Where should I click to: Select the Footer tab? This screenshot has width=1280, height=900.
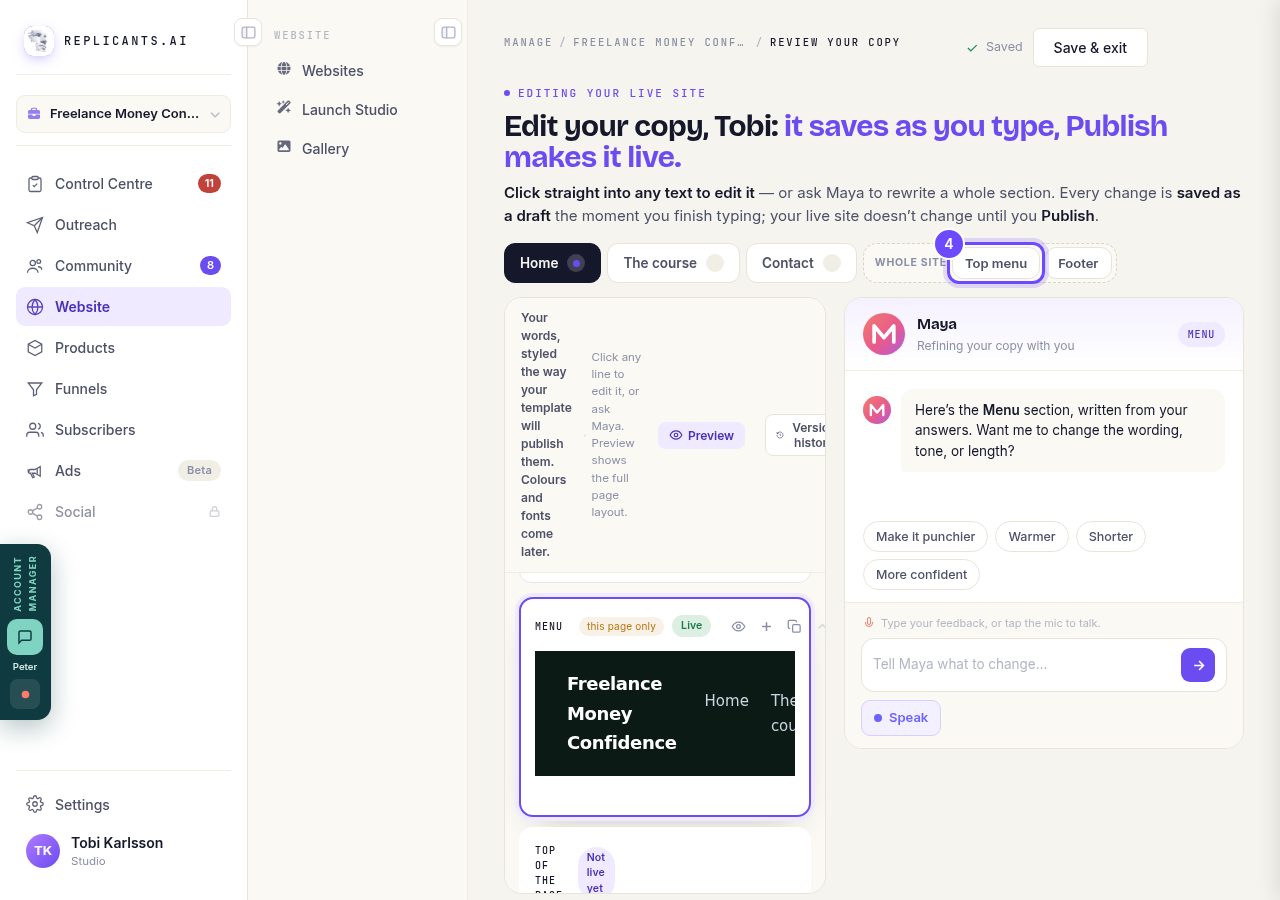coord(1078,263)
